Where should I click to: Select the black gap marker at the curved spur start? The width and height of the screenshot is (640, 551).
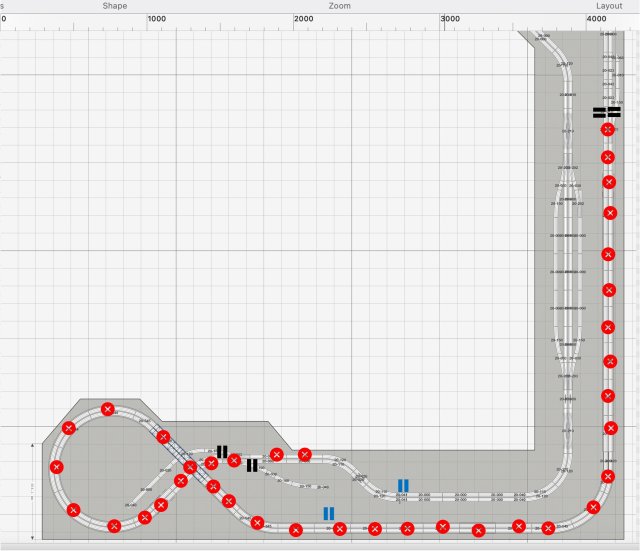pos(252,465)
